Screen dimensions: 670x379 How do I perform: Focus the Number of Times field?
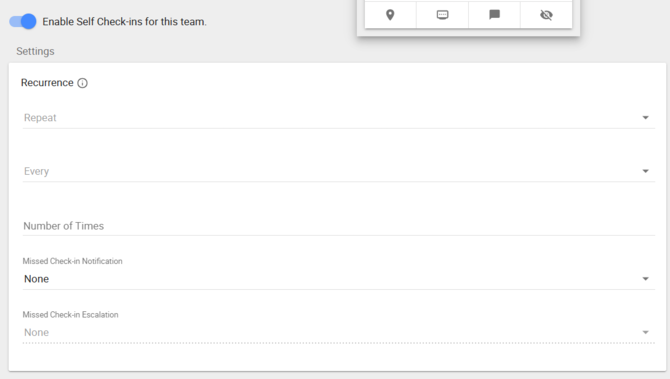click(x=338, y=226)
